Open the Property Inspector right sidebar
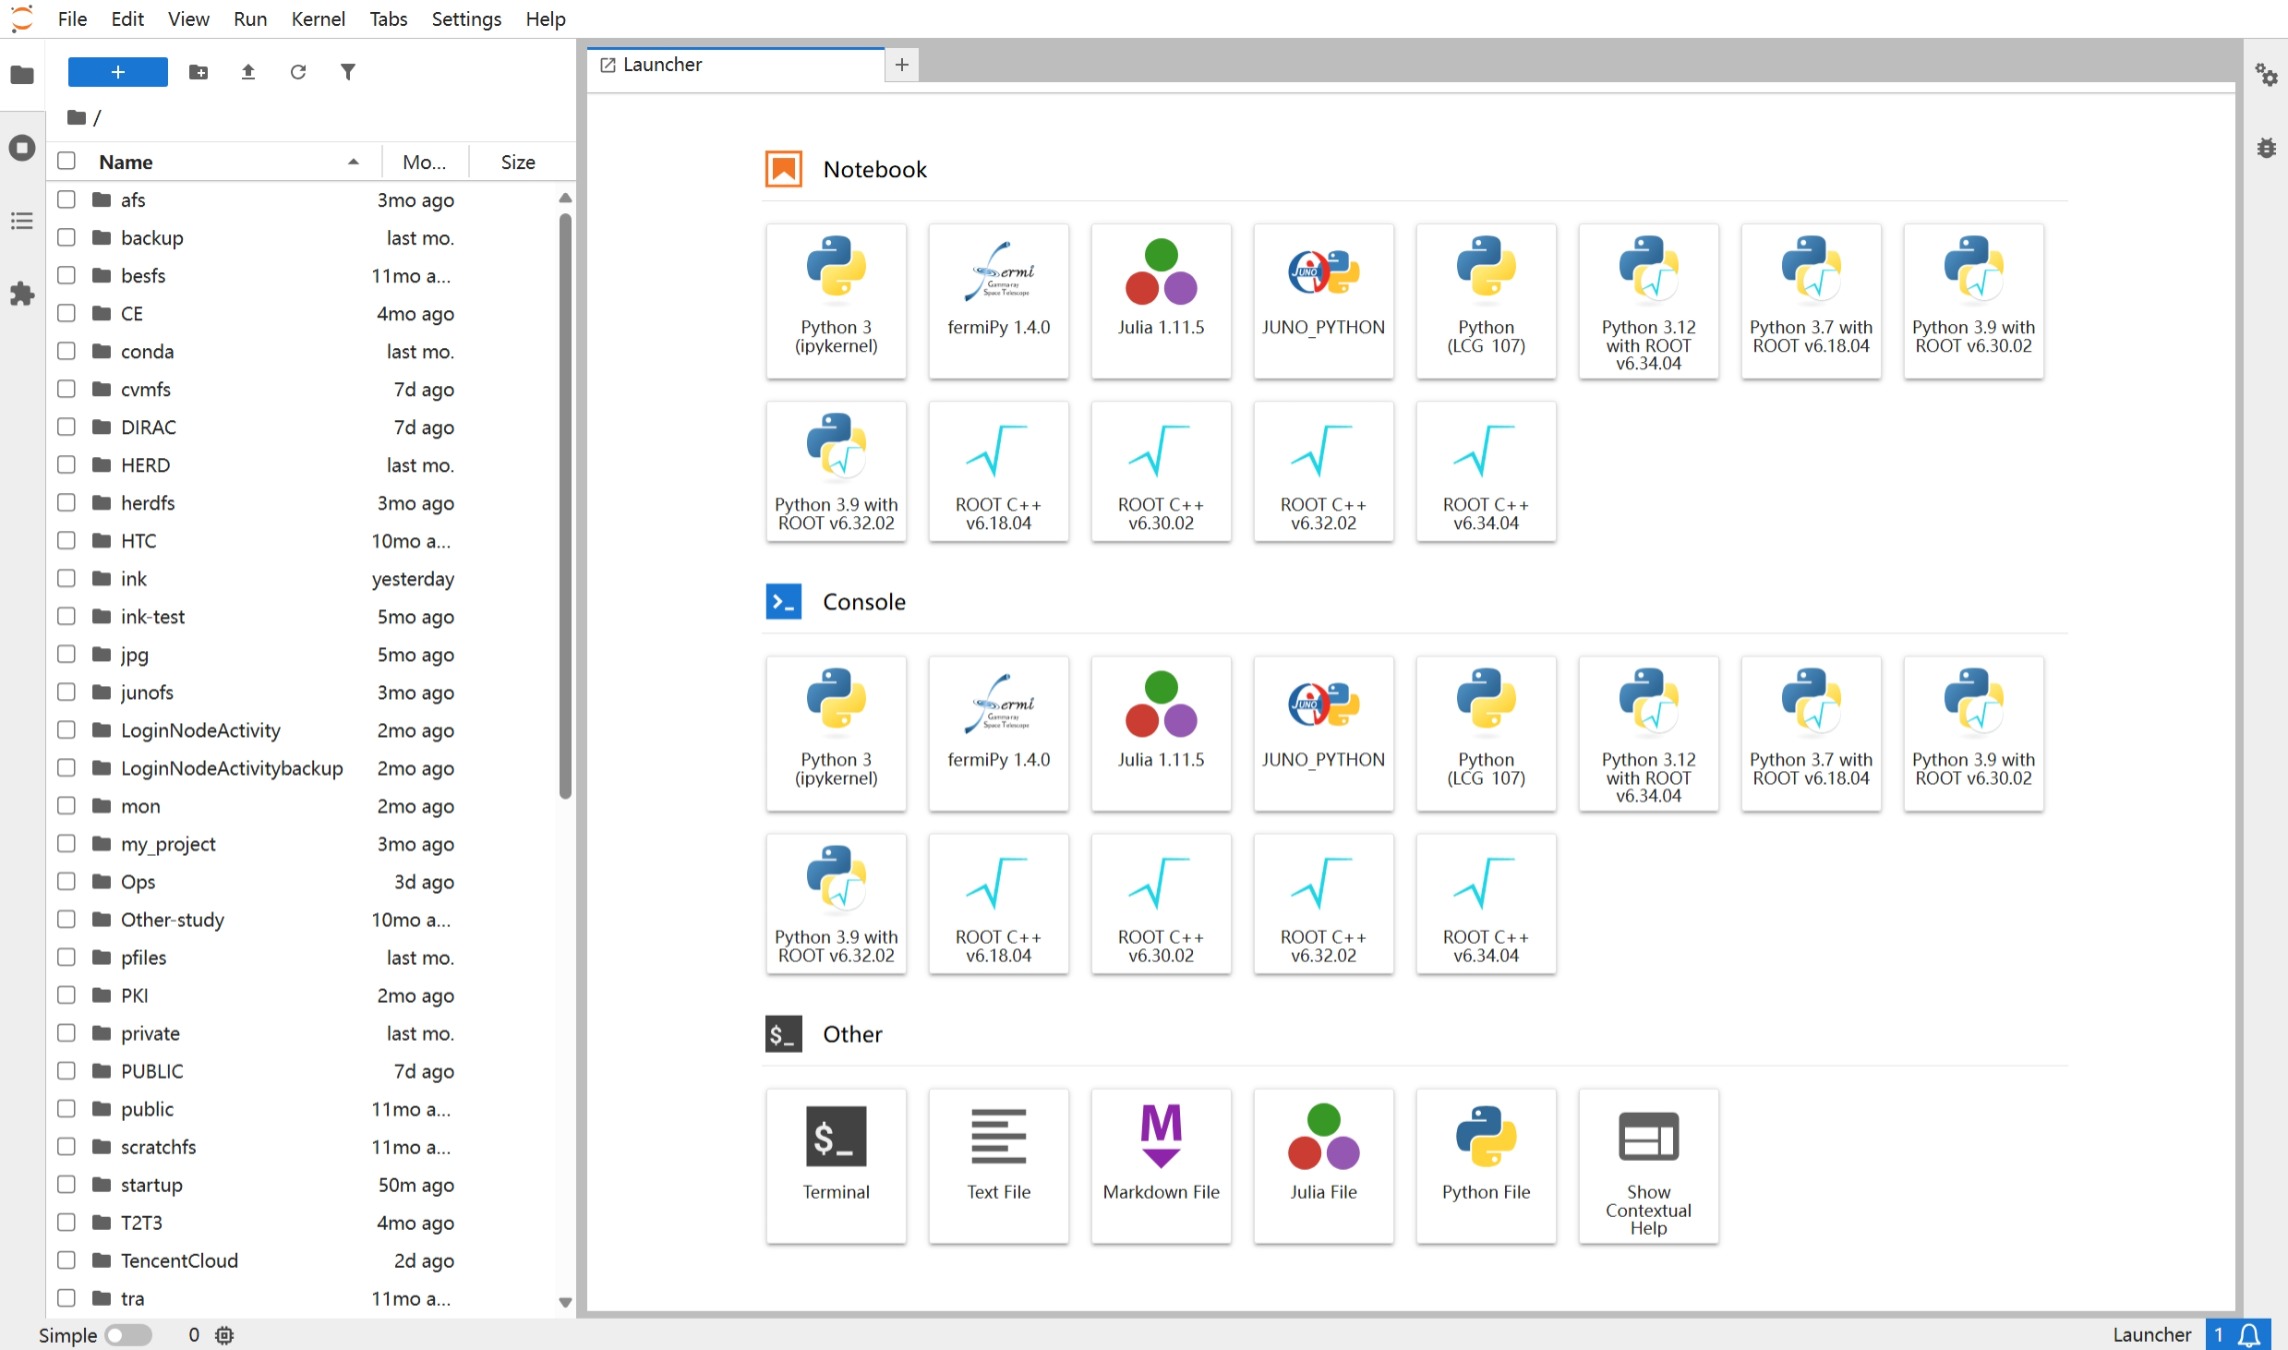This screenshot has width=2288, height=1350. [x=2266, y=75]
